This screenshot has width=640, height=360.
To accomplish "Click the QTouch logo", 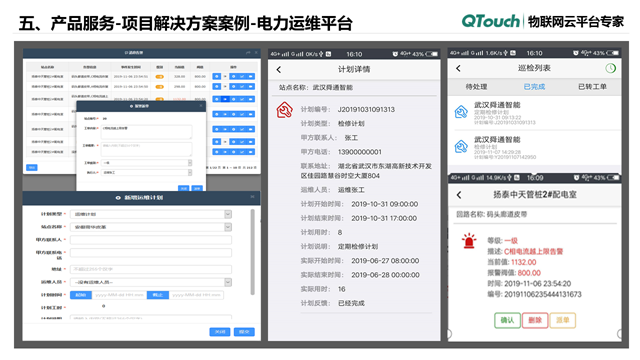I will [491, 21].
